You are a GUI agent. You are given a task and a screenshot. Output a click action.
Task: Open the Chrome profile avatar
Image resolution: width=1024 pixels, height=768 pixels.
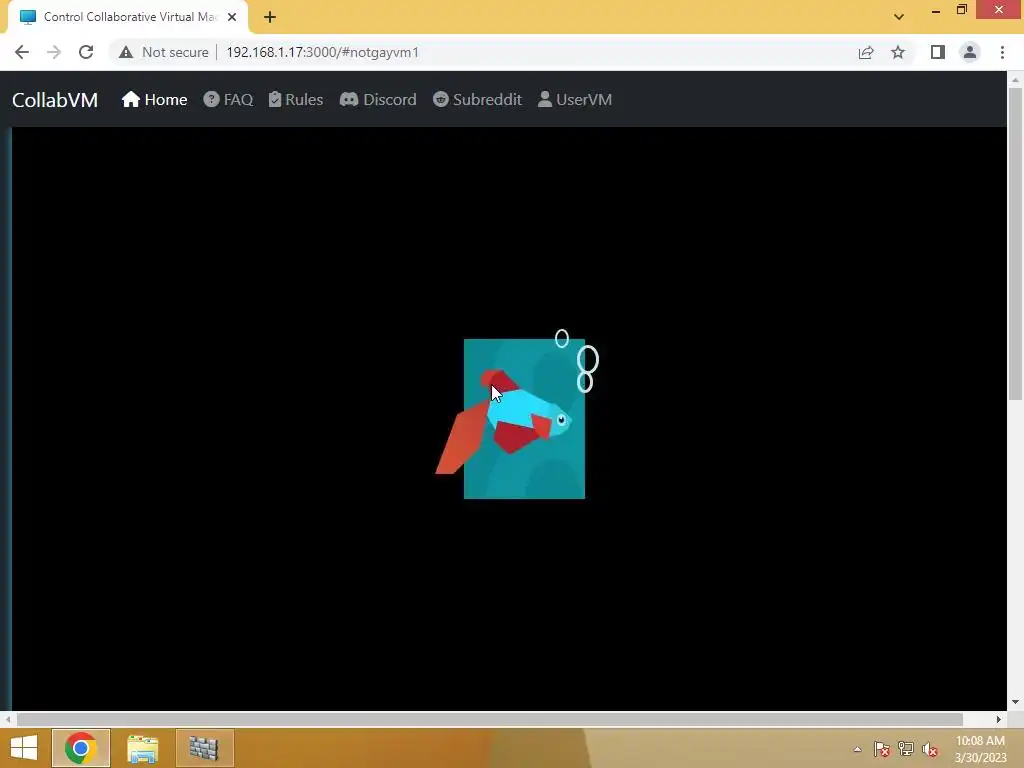point(970,52)
